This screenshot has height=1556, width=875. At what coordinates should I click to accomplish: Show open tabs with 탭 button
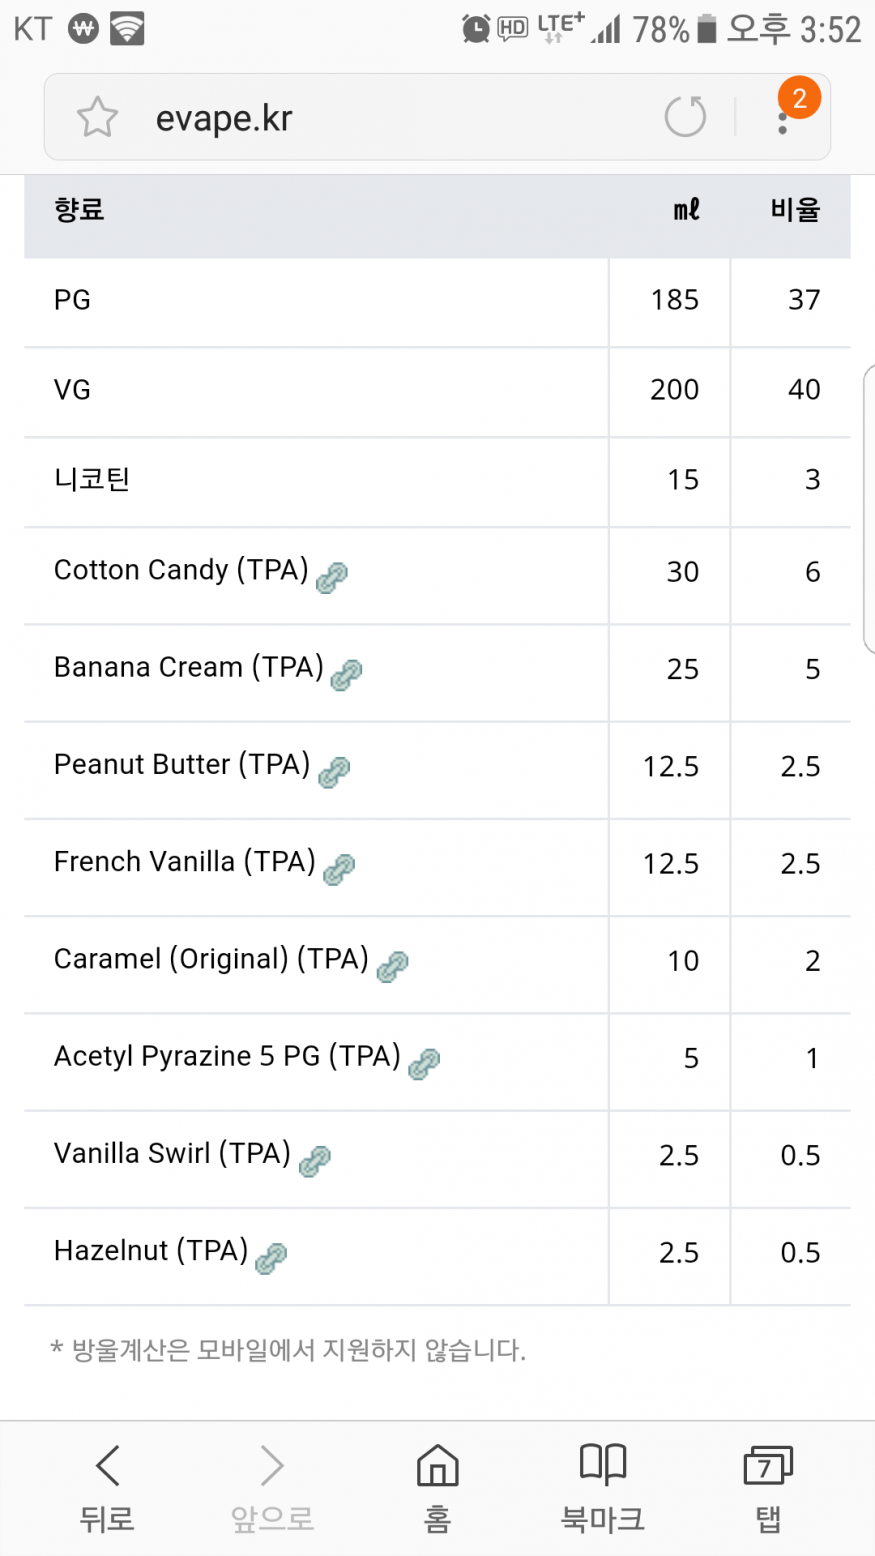coord(767,1487)
